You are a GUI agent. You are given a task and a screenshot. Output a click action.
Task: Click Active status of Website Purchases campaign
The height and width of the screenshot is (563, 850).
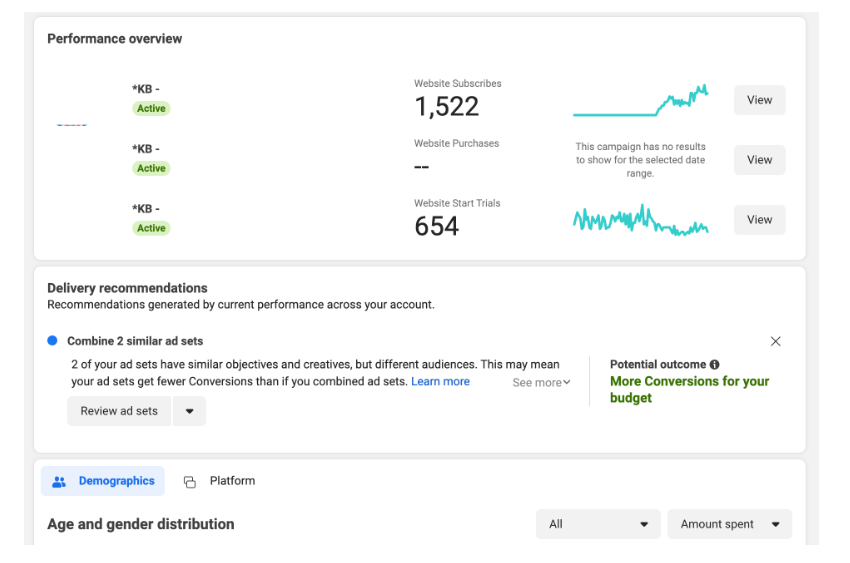151,168
